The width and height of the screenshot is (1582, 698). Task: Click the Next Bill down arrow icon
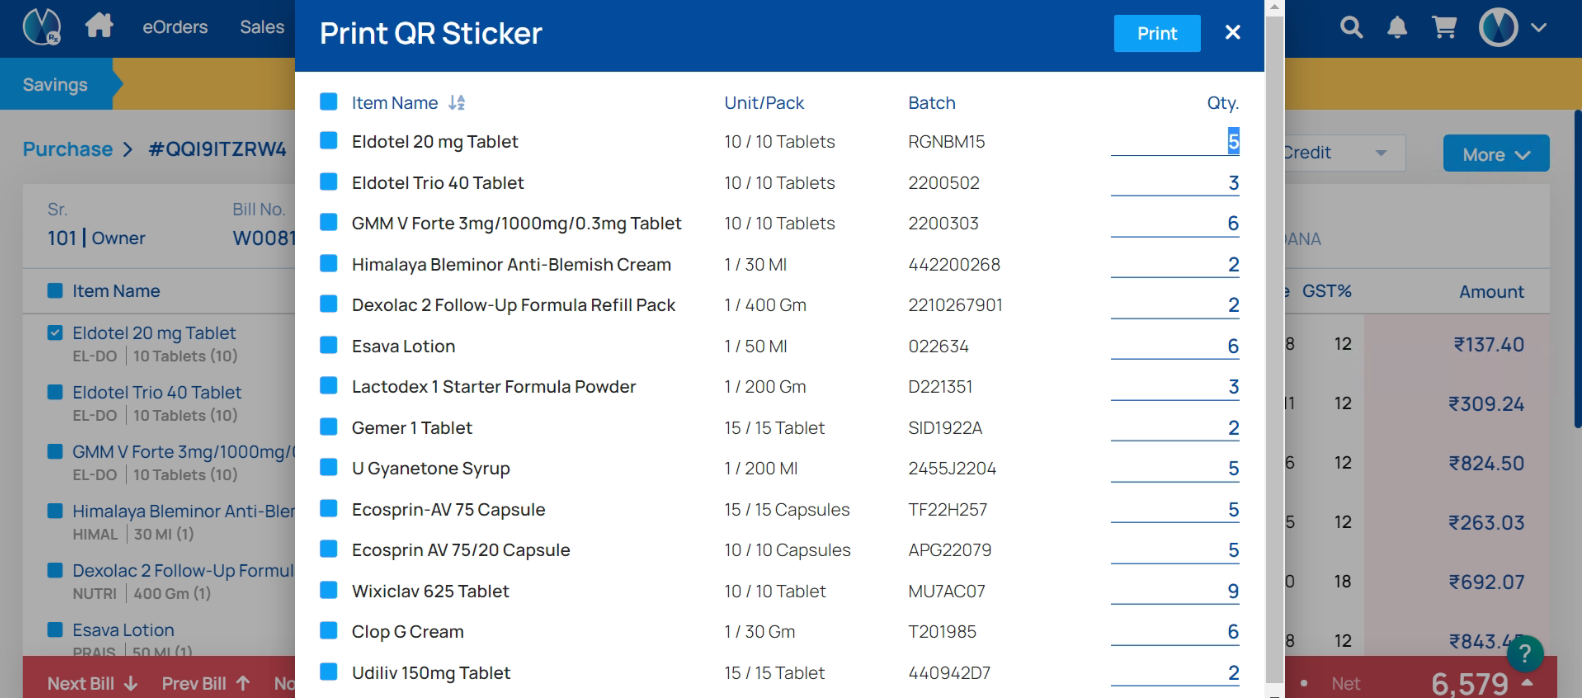click(131, 684)
